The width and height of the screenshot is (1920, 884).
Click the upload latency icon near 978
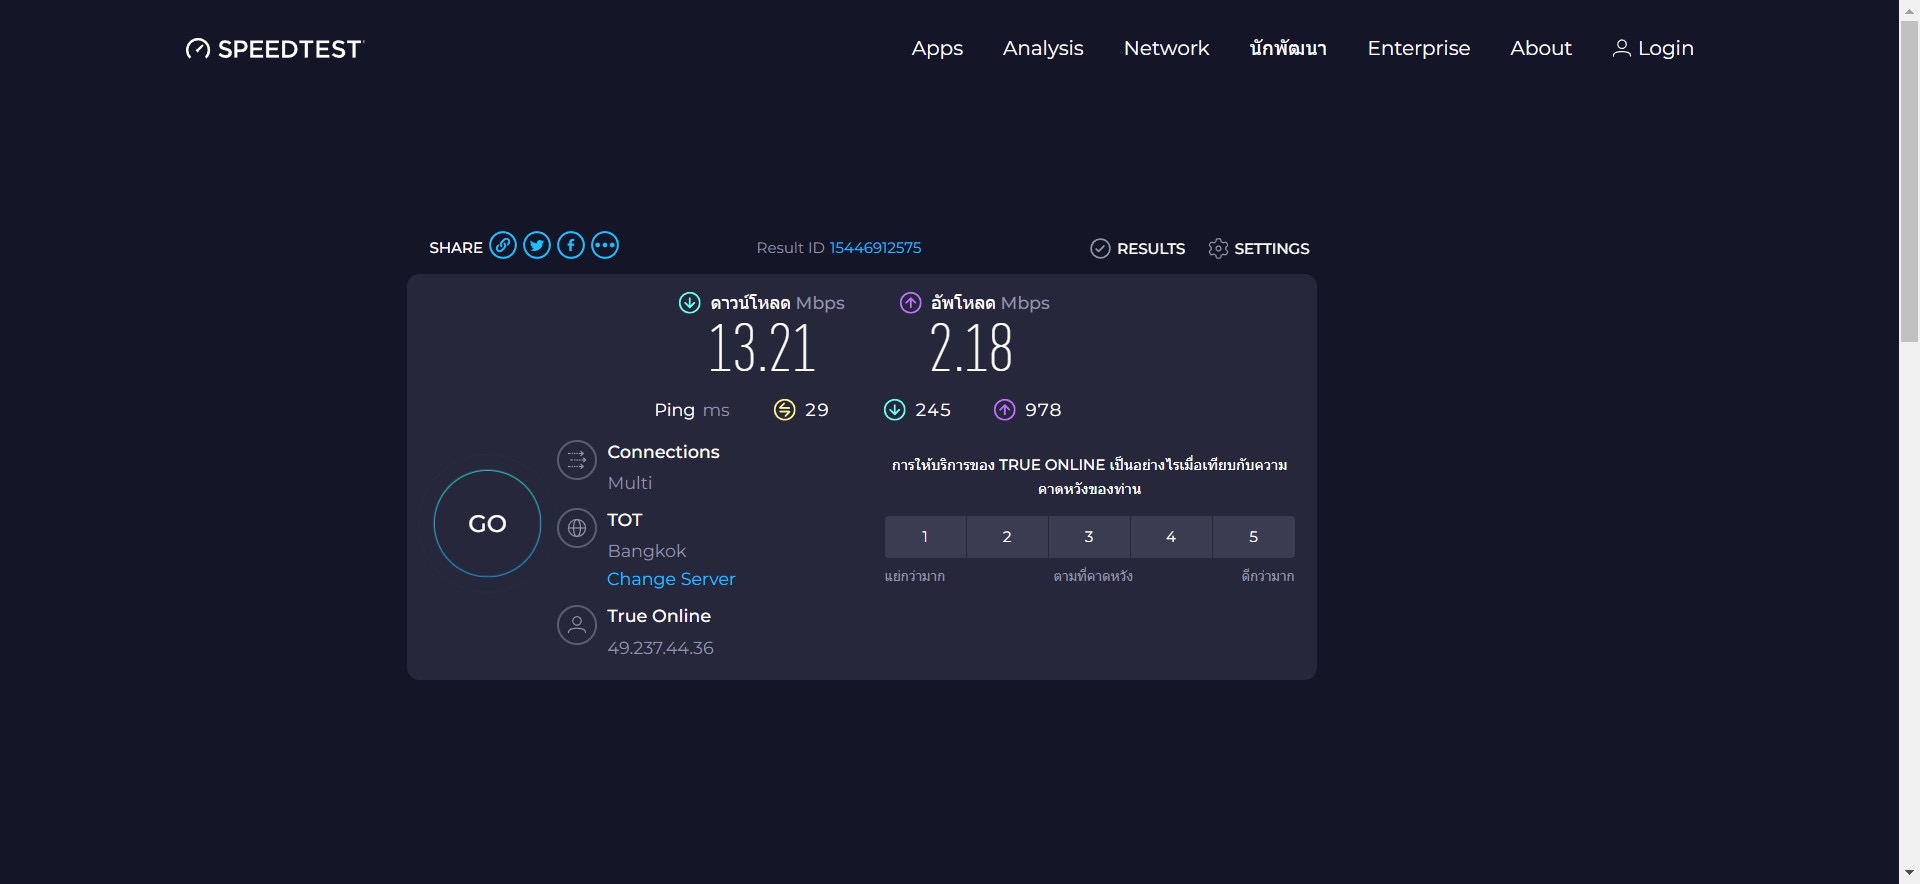1005,410
